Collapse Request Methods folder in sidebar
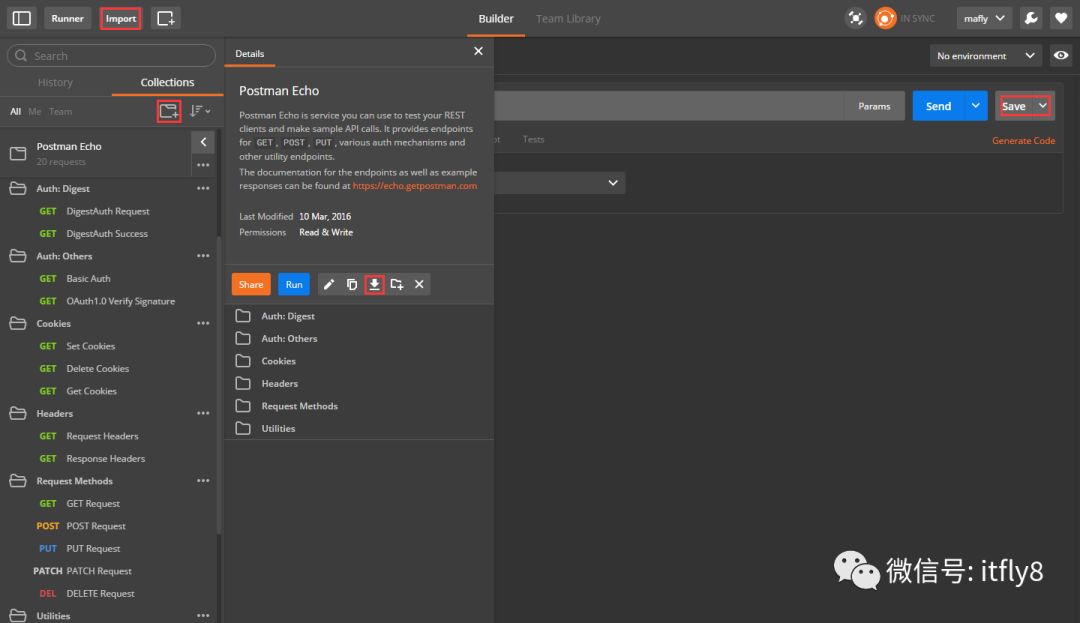This screenshot has height=623, width=1080. coord(18,481)
